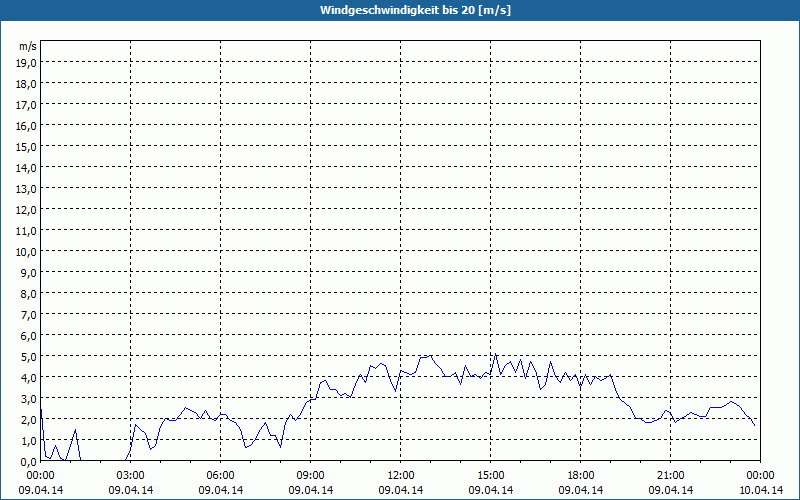Select the 'm/s' axis unit label
This screenshot has width=800, height=500.
pyautogui.click(x=28, y=46)
